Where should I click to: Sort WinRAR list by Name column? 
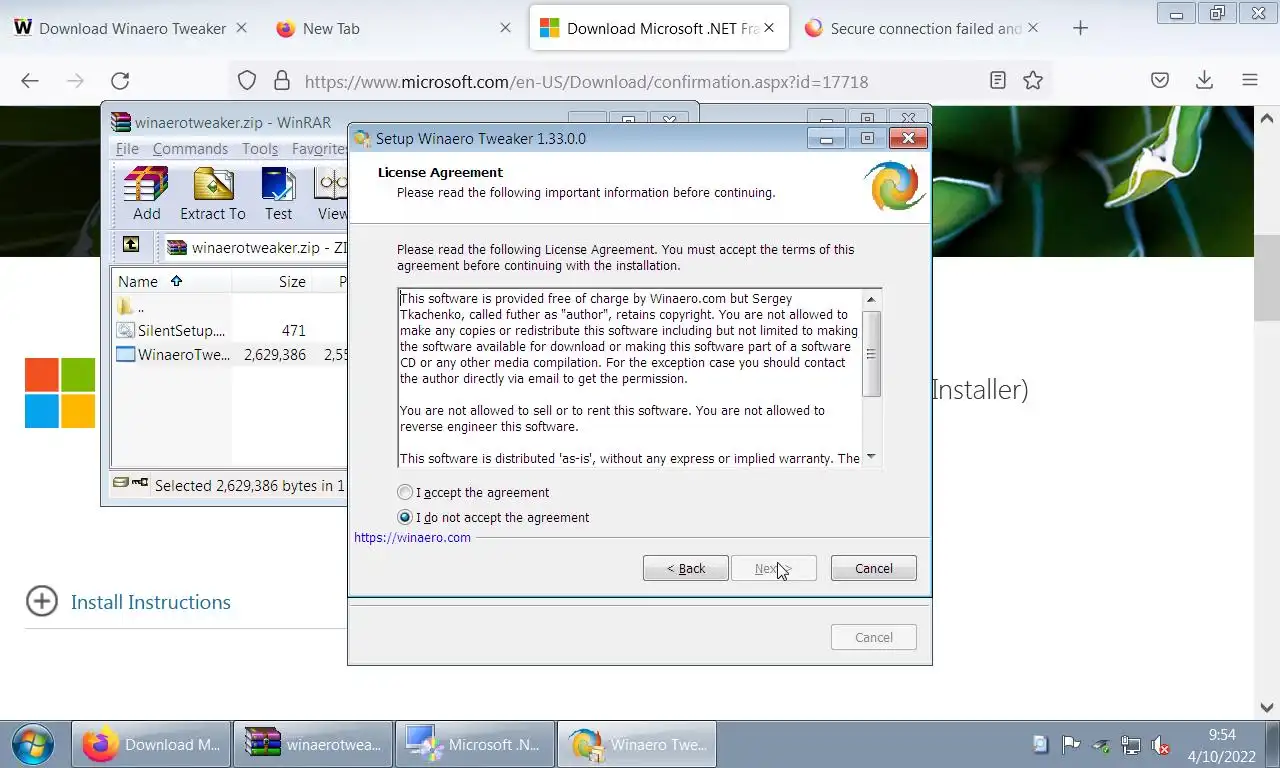coord(172,282)
